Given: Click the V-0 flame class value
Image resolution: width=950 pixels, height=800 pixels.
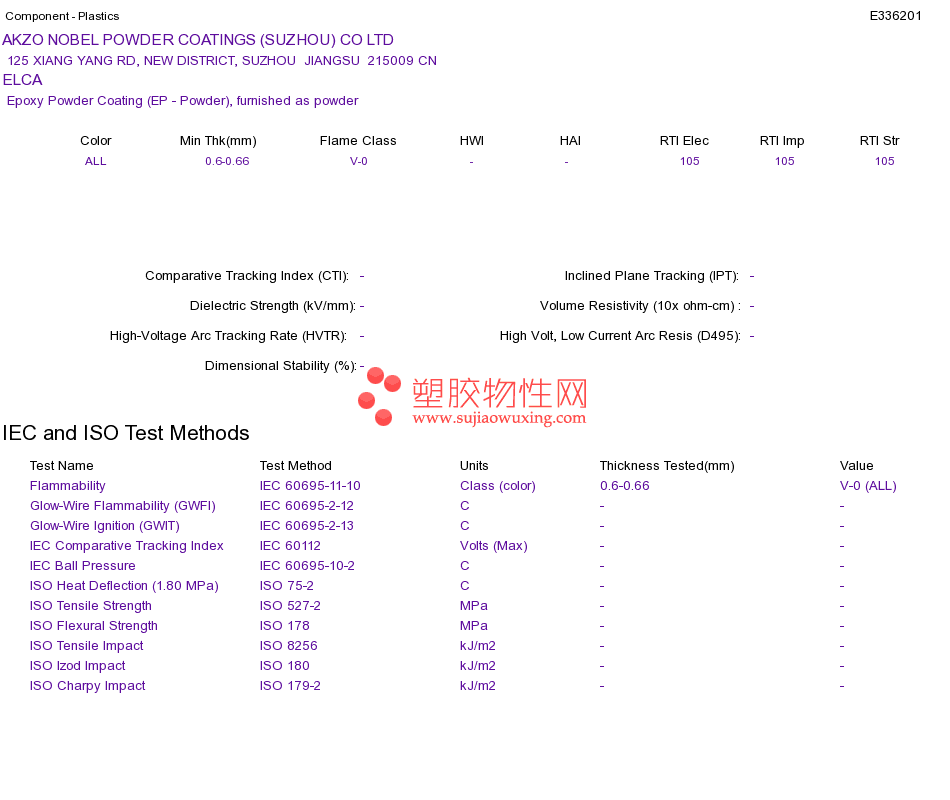Looking at the screenshot, I should pos(359,161).
